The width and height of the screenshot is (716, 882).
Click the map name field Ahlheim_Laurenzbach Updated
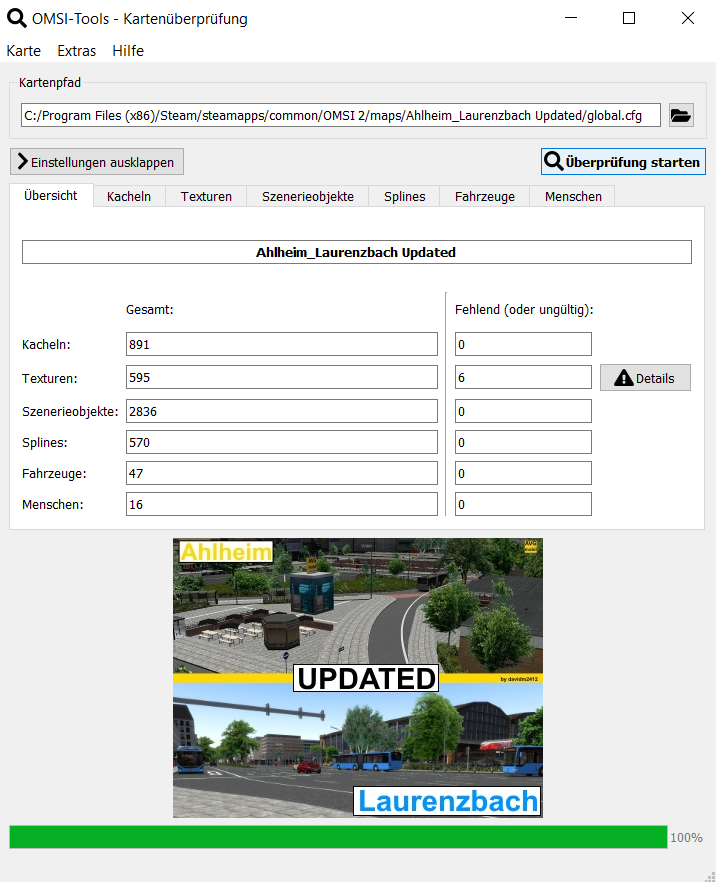point(356,252)
